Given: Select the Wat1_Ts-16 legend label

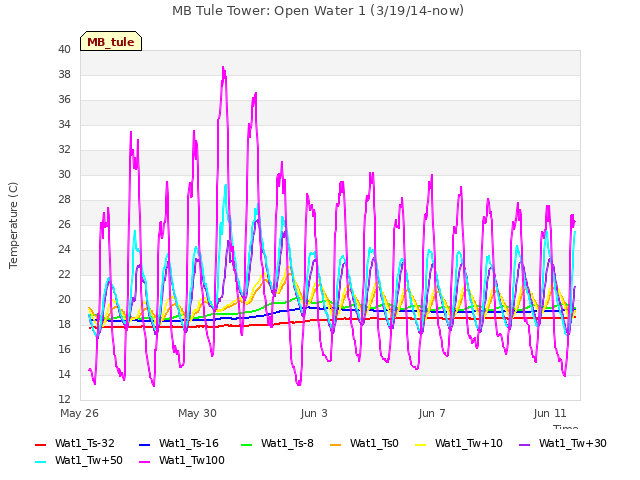Looking at the screenshot, I should click(x=189, y=443).
